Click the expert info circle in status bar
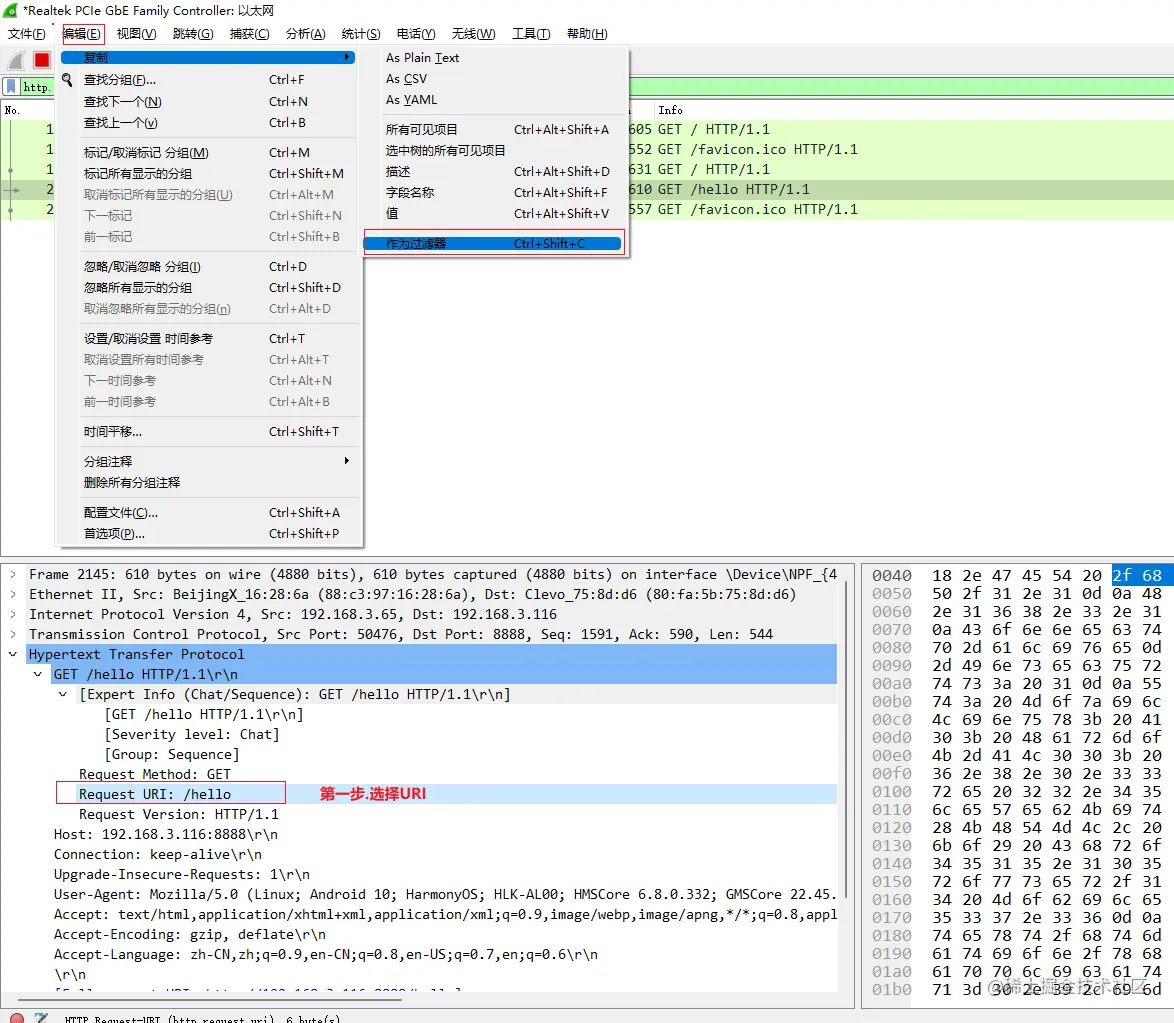The width and height of the screenshot is (1174, 1023). point(16,1019)
